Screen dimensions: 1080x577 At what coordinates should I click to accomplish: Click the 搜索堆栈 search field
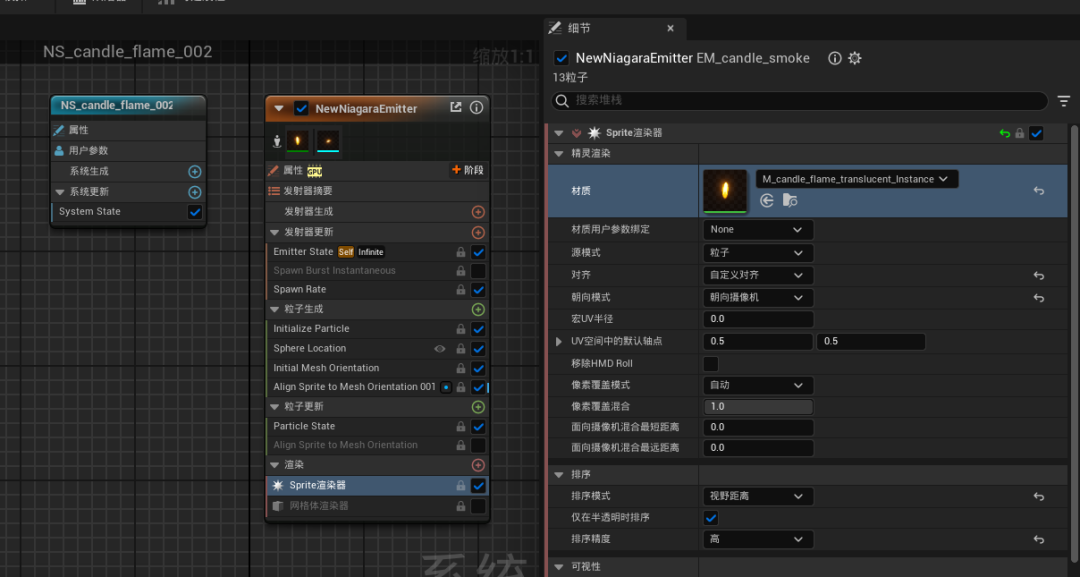pyautogui.click(x=800, y=101)
